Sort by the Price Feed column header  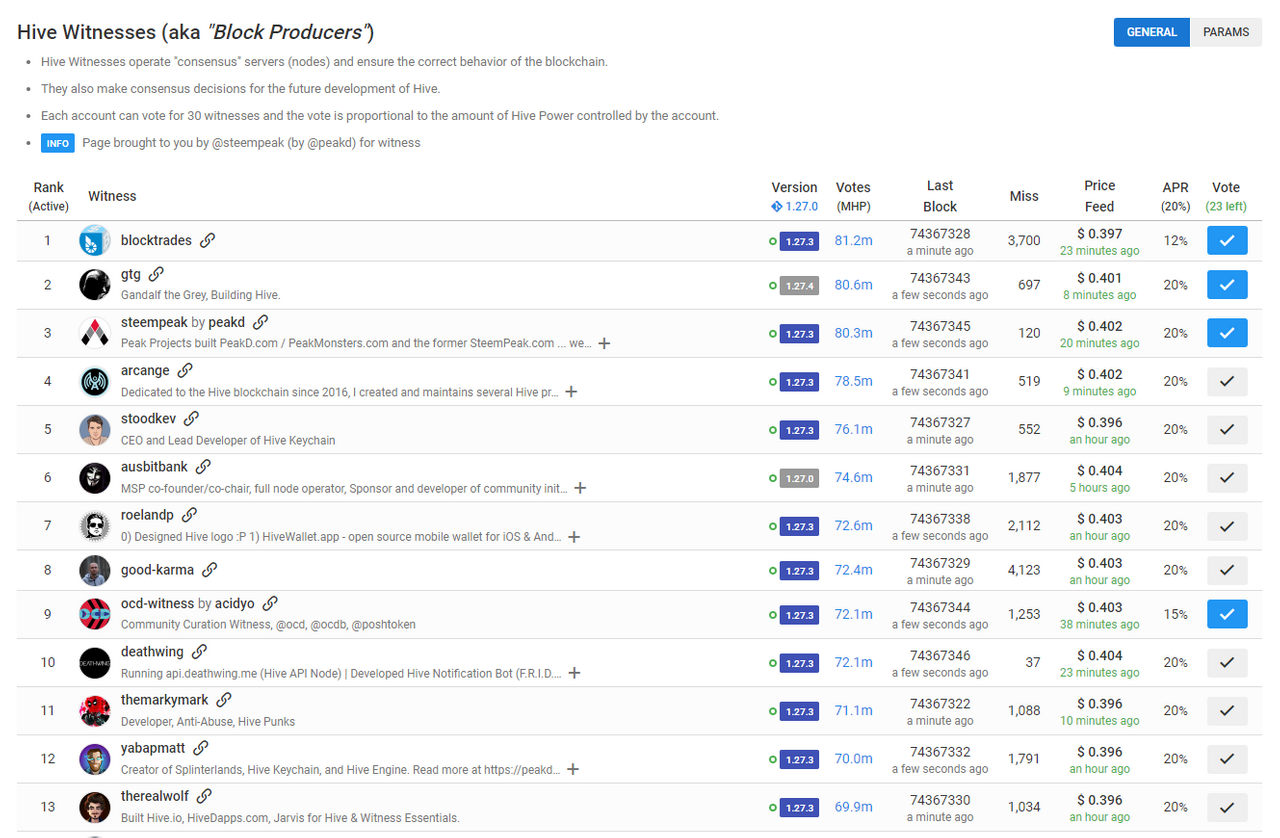[x=1100, y=196]
